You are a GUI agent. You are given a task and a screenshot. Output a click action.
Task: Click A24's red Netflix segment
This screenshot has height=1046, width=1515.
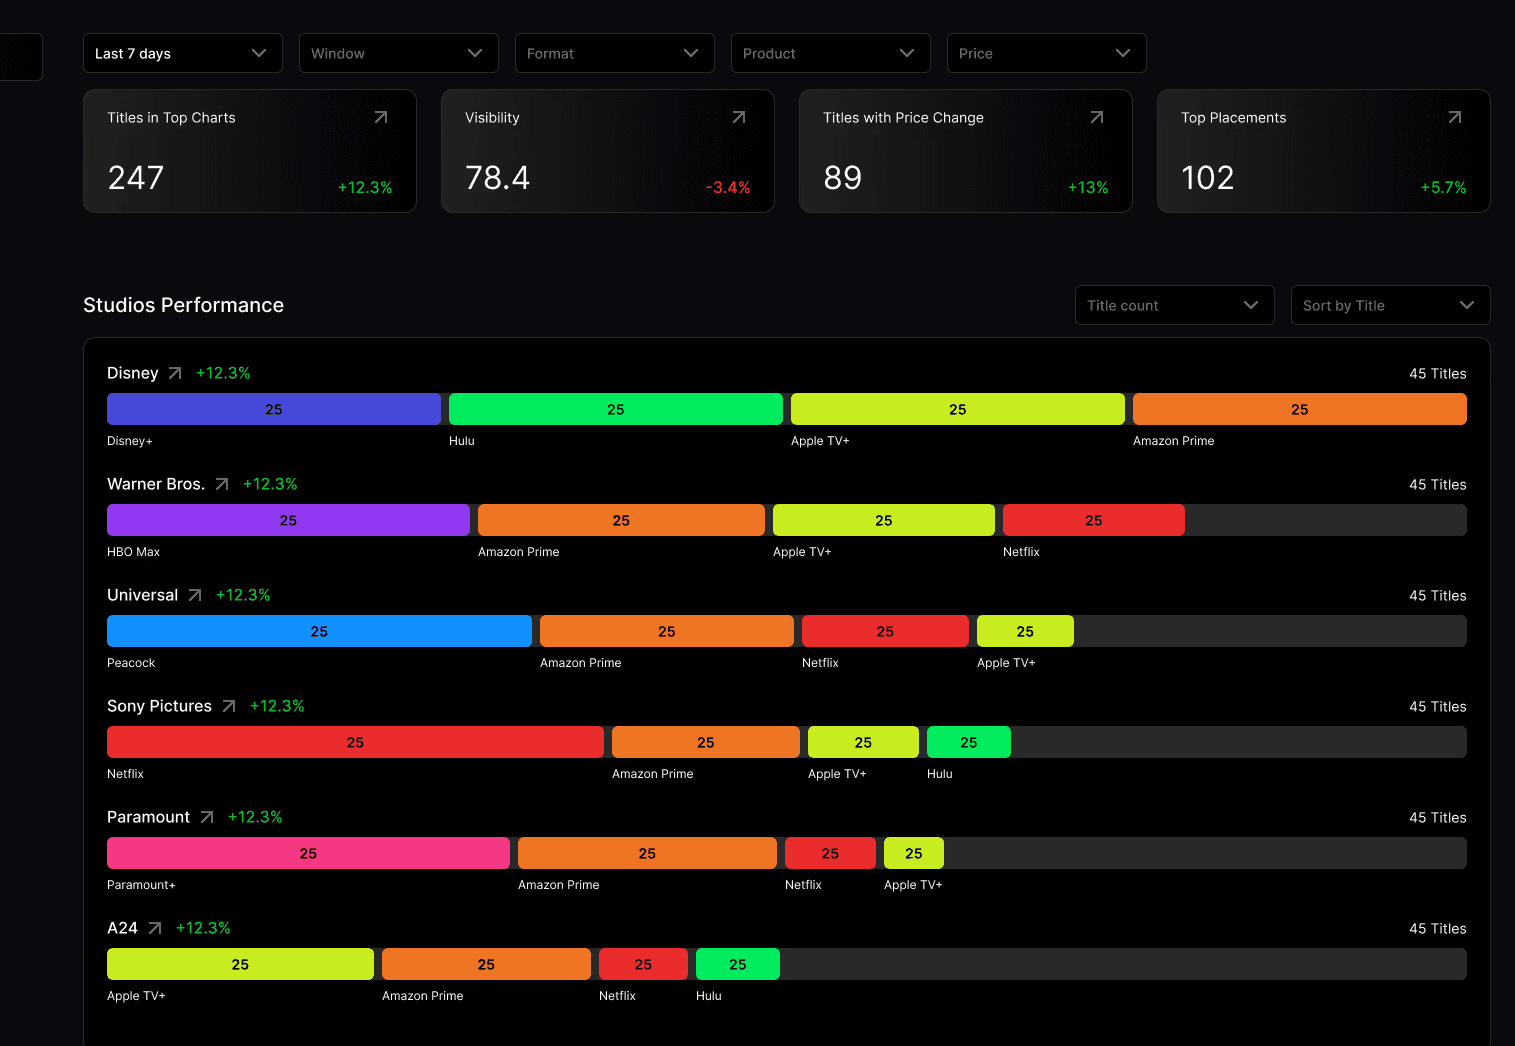pos(643,964)
